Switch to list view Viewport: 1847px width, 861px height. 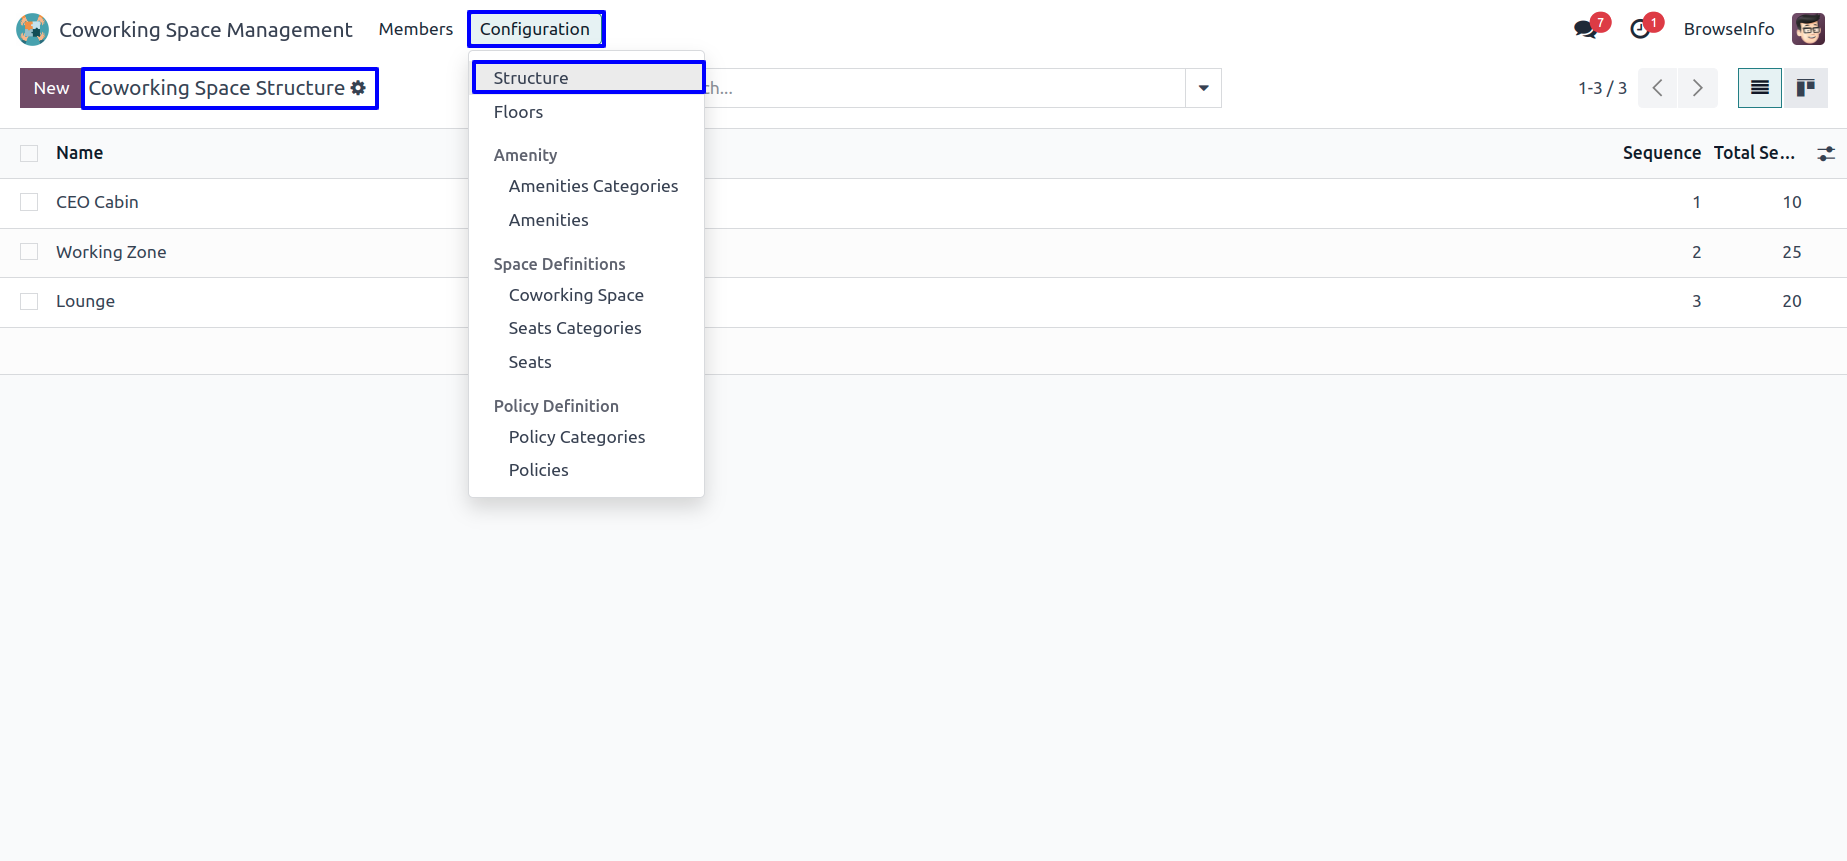(1760, 88)
